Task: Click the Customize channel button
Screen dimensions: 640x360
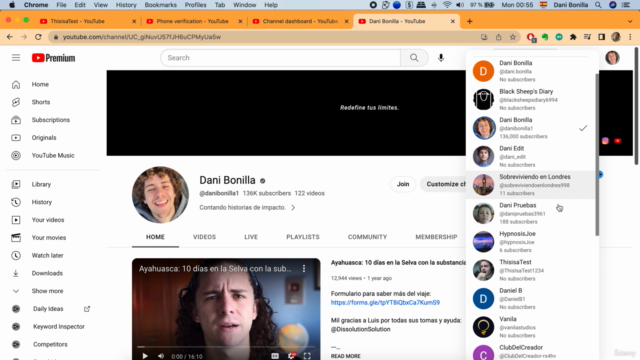Action: pos(444,184)
